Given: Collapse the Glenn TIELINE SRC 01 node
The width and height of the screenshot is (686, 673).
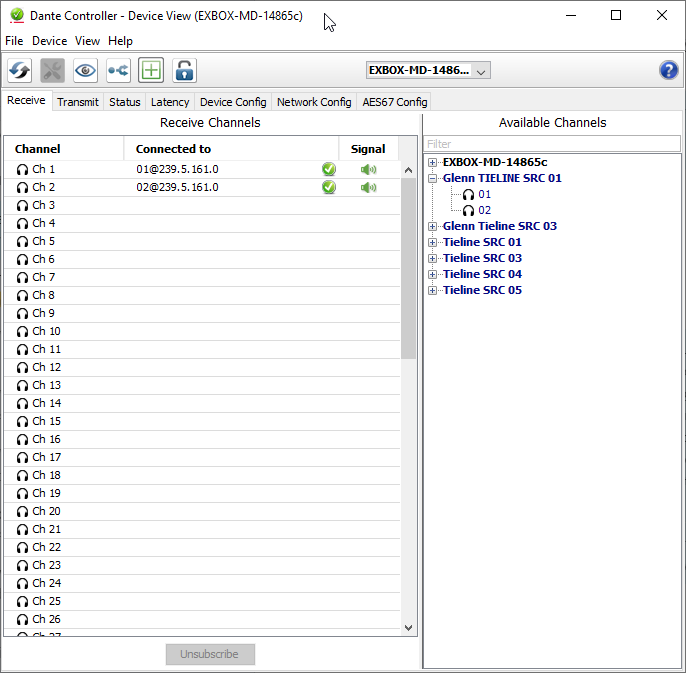Looking at the screenshot, I should click(x=432, y=178).
